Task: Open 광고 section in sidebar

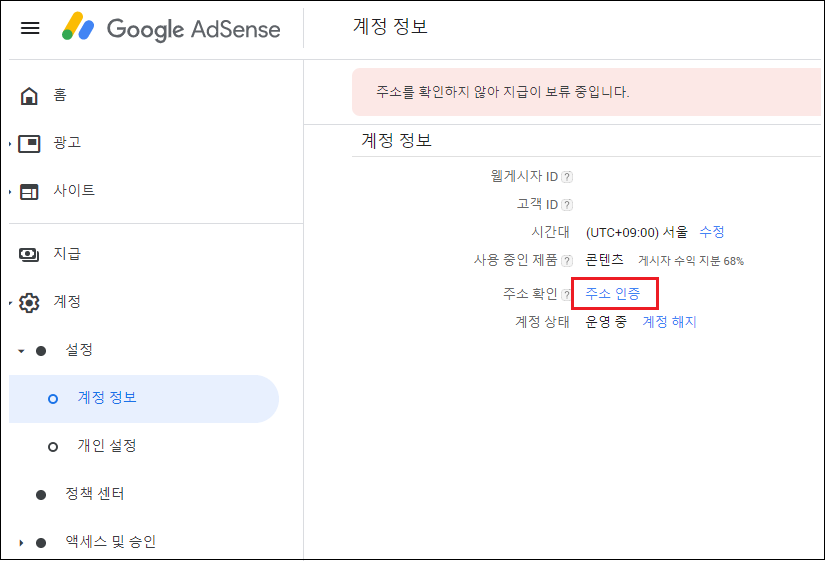Action: pos(67,143)
